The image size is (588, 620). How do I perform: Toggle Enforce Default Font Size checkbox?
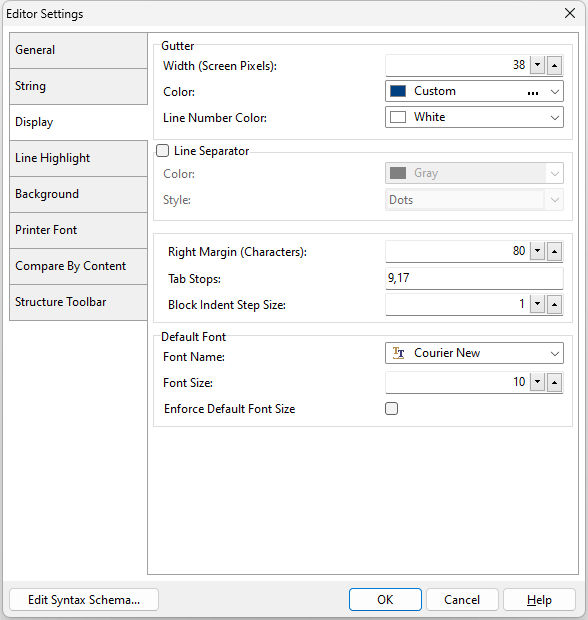391,408
